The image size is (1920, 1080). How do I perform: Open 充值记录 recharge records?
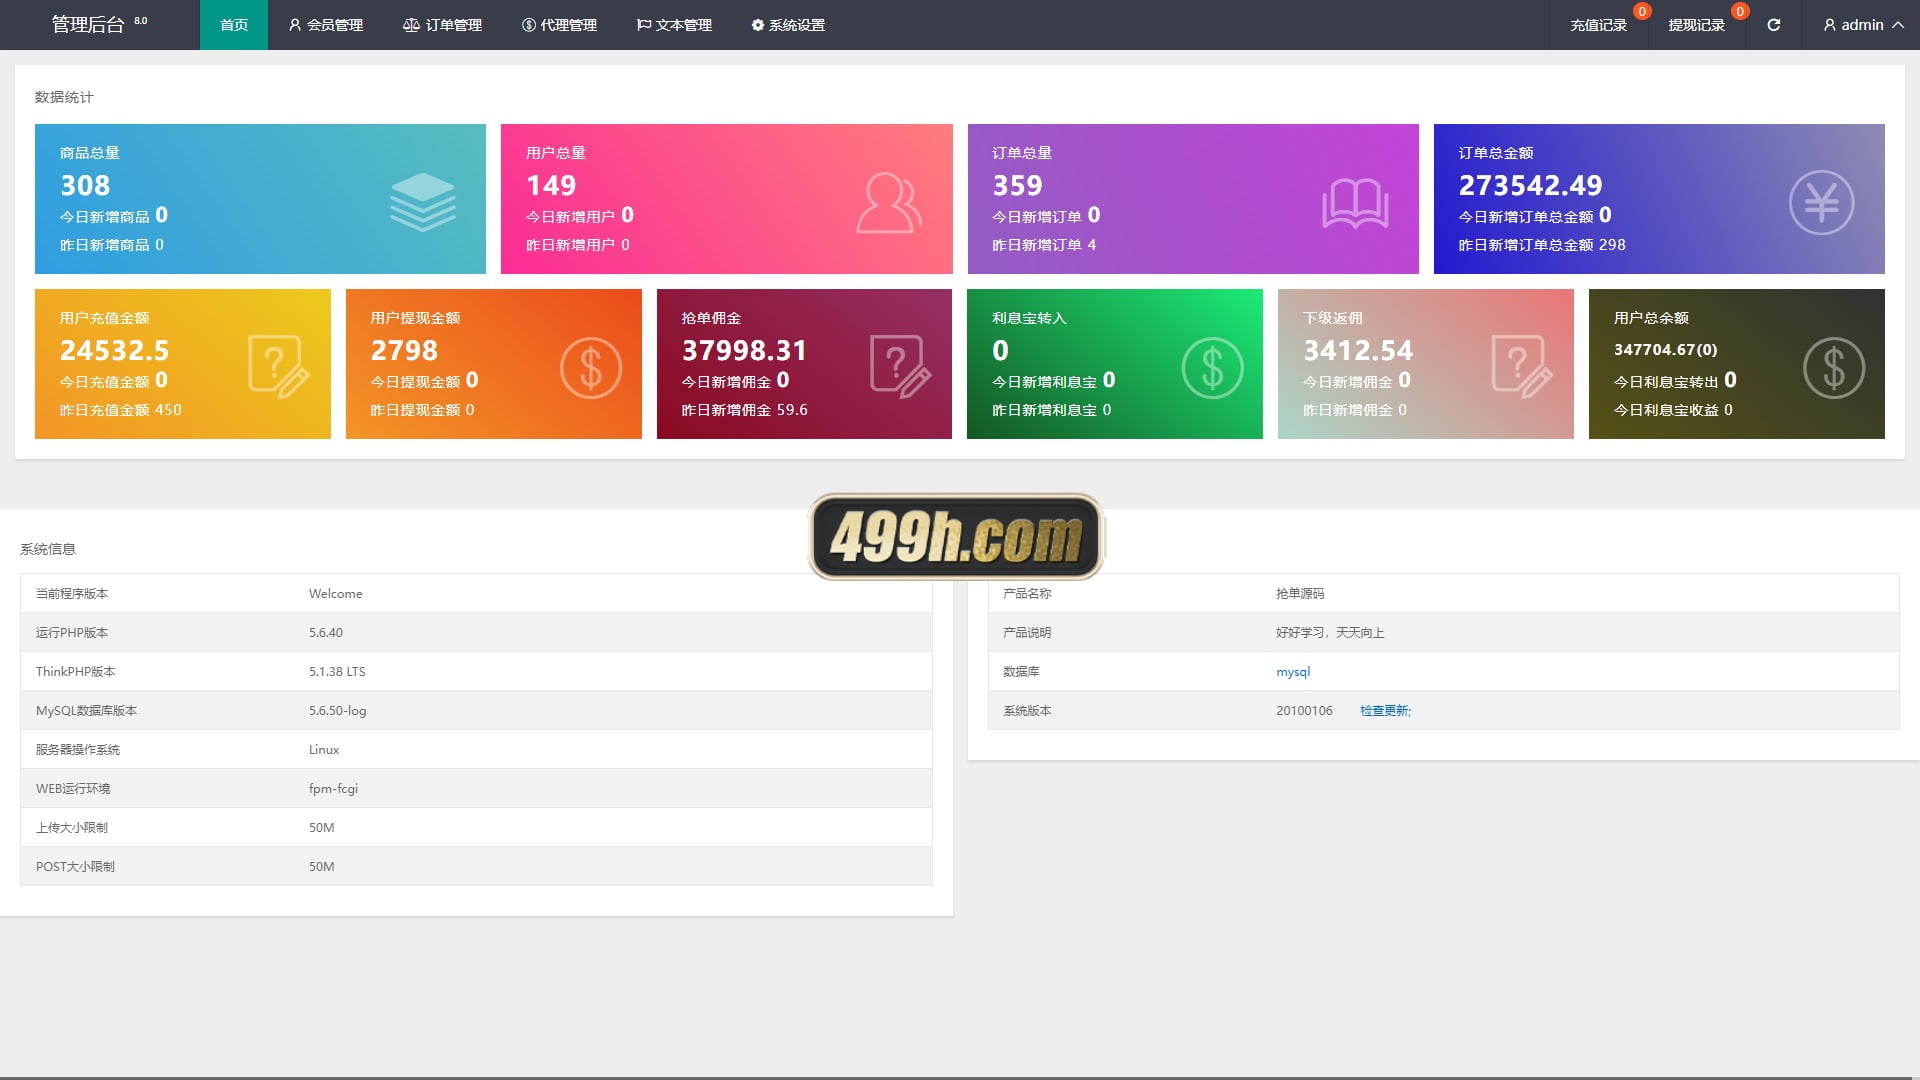pyautogui.click(x=1598, y=25)
